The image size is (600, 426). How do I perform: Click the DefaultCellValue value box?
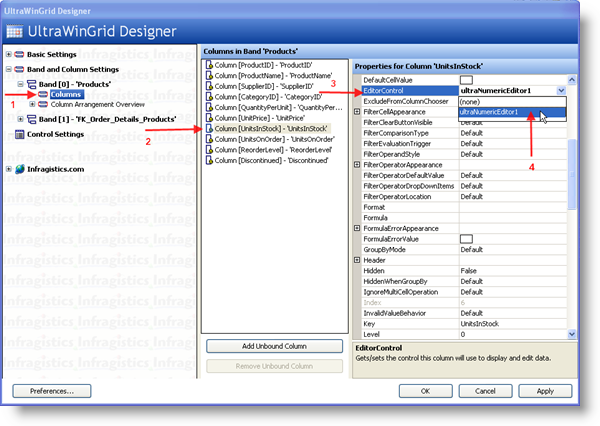[466, 80]
